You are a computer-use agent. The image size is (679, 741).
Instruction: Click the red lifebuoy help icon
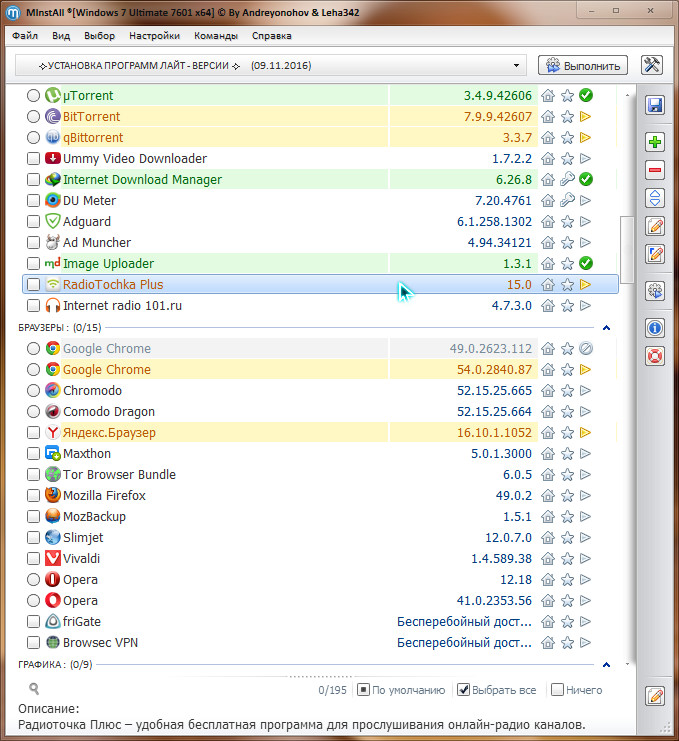click(654, 356)
